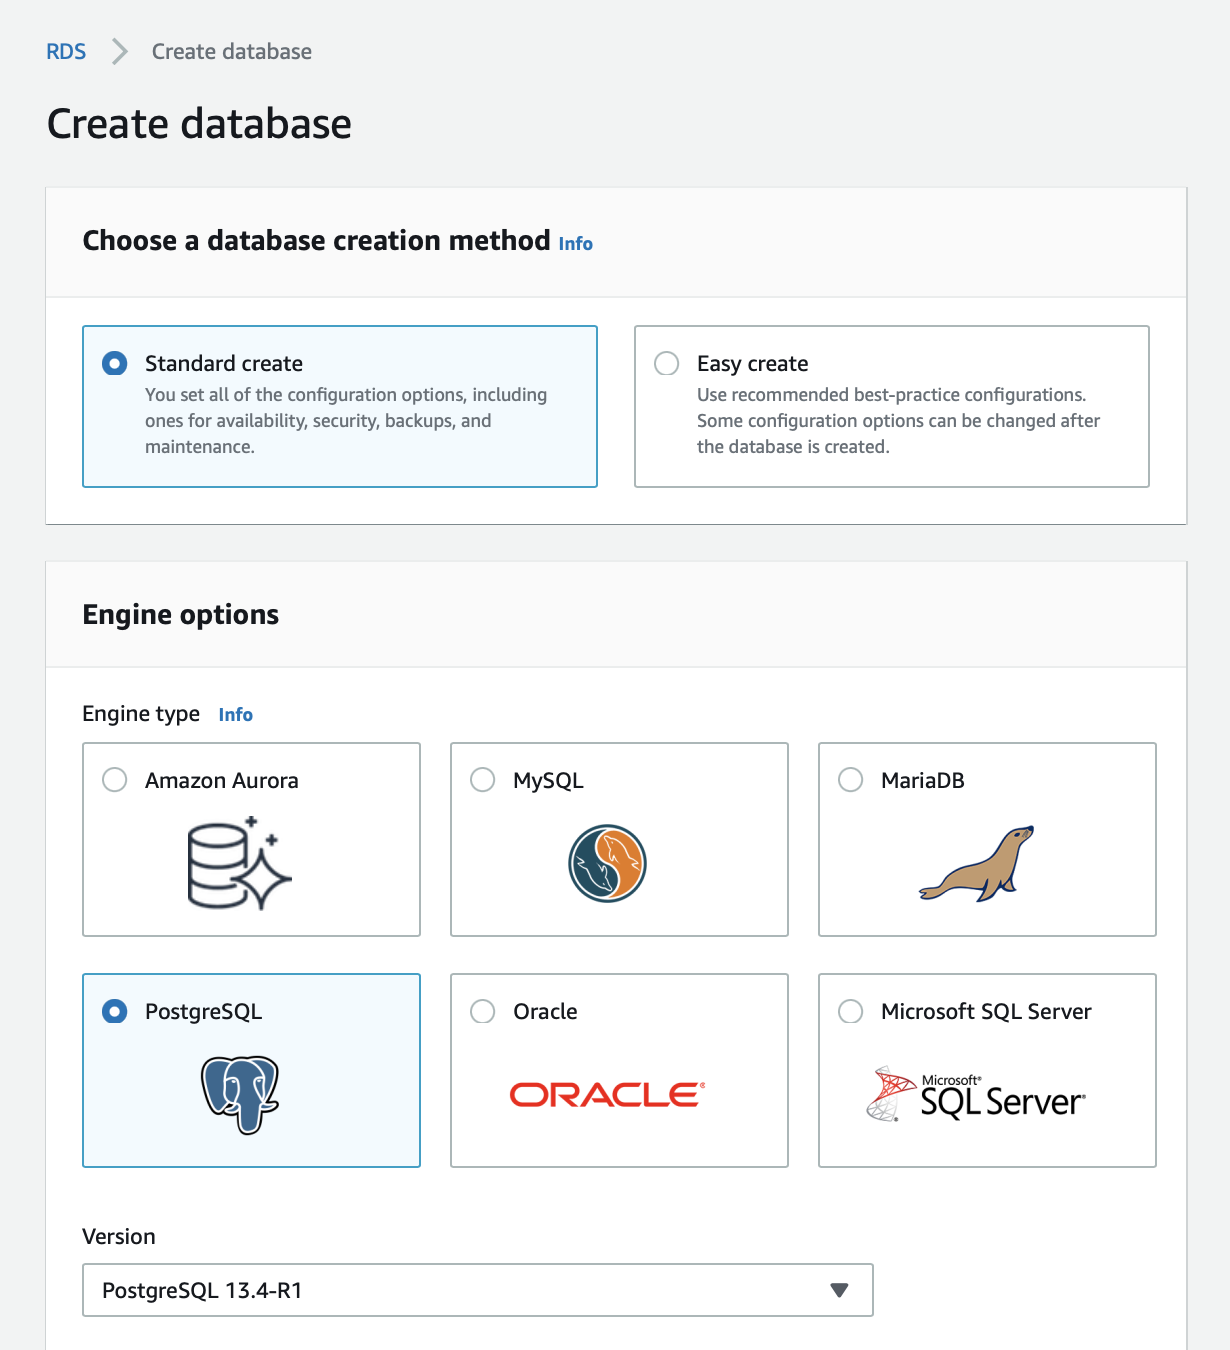Click the Easy create option label
This screenshot has height=1350, width=1230.
click(x=753, y=363)
